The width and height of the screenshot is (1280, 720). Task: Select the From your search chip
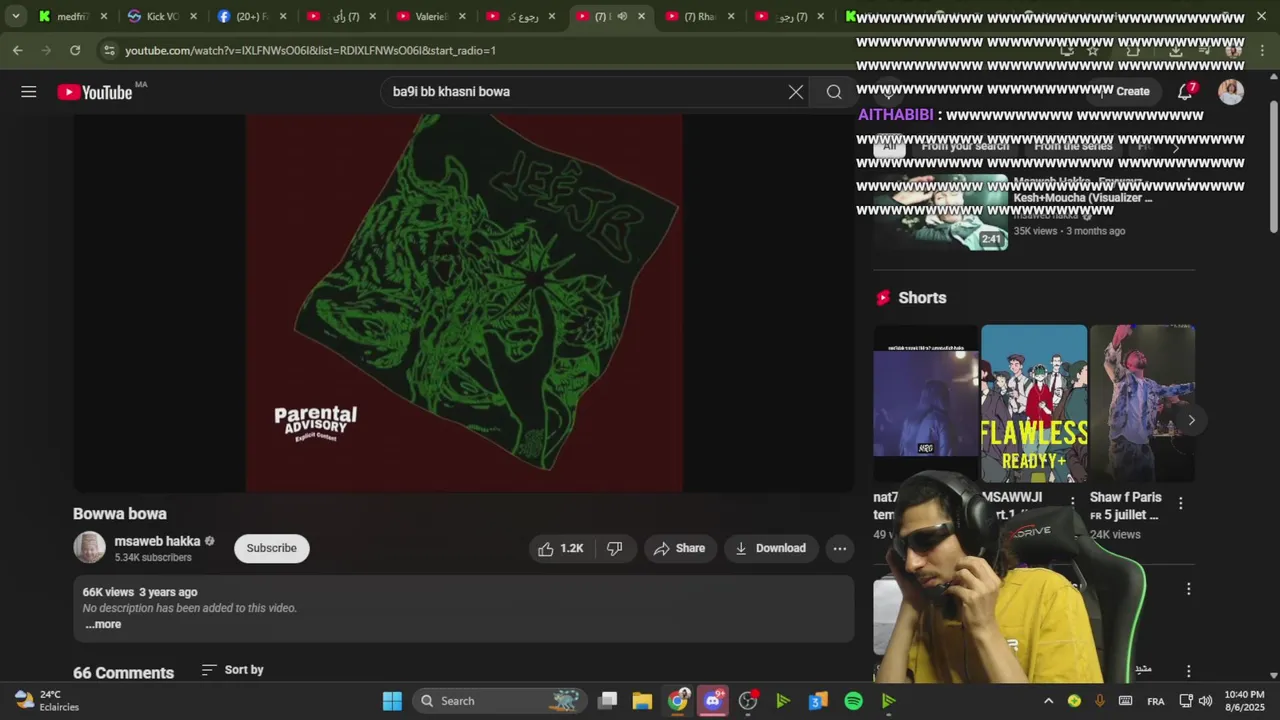tap(965, 146)
